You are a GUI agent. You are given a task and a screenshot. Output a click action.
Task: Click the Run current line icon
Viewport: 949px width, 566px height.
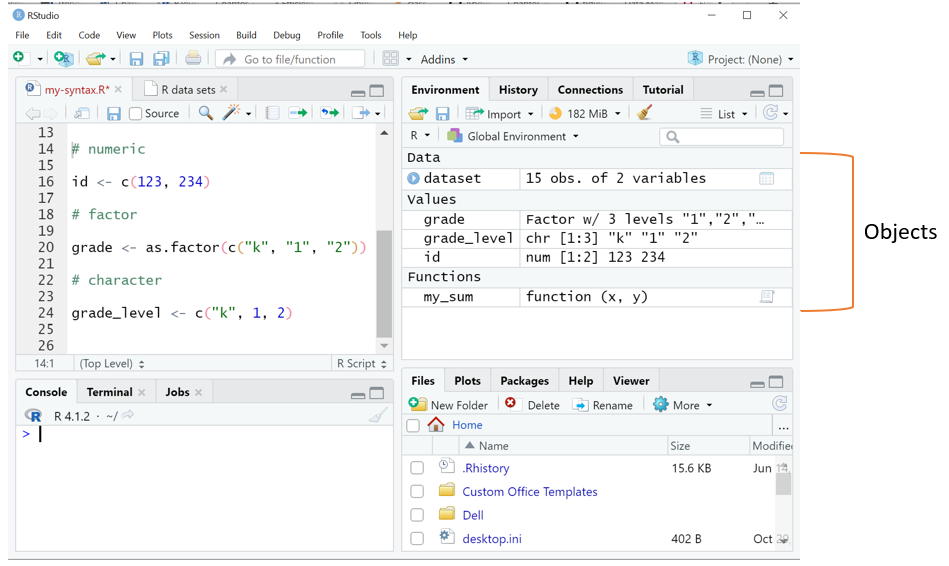click(x=297, y=114)
